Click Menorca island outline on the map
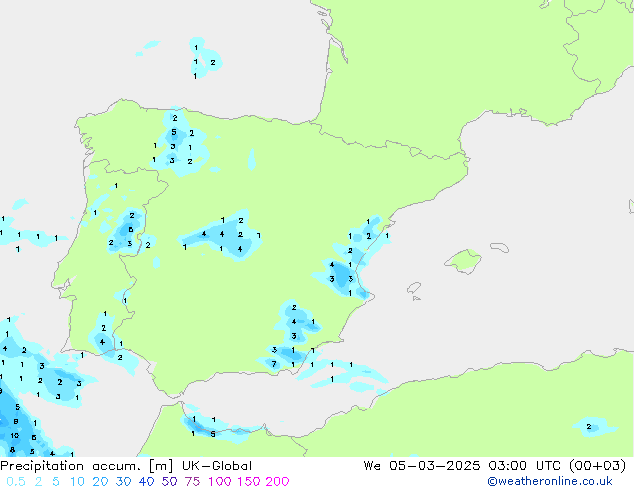634x490 pixels. 499,247
